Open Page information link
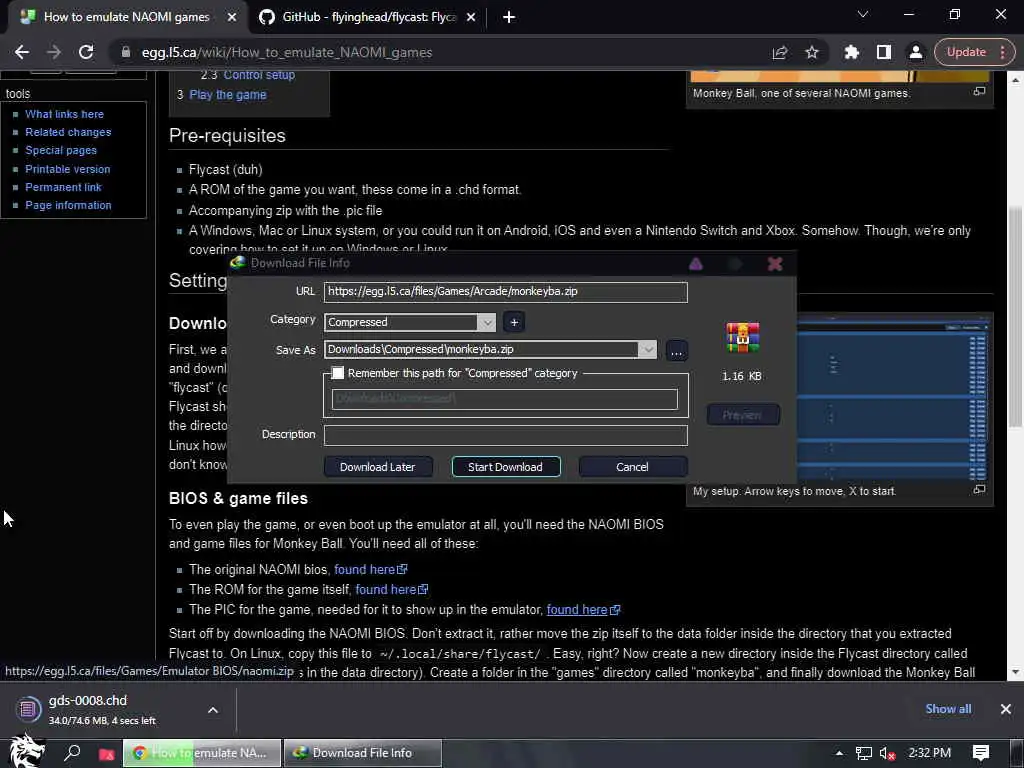The height and width of the screenshot is (768, 1024). point(68,205)
